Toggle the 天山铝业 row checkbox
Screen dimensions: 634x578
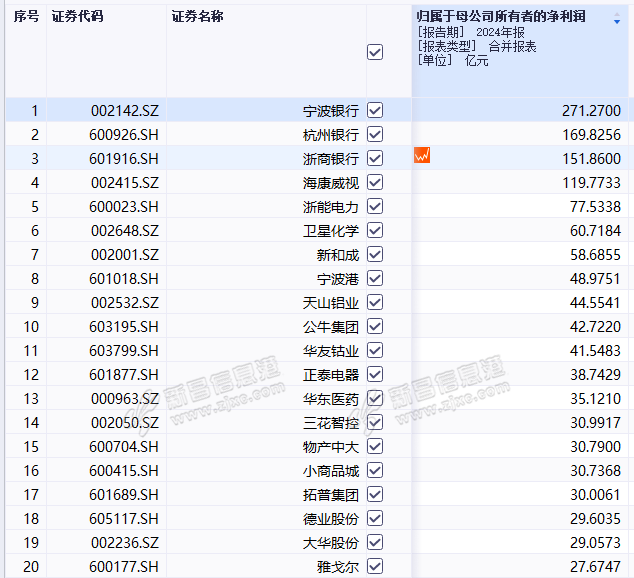click(375, 302)
